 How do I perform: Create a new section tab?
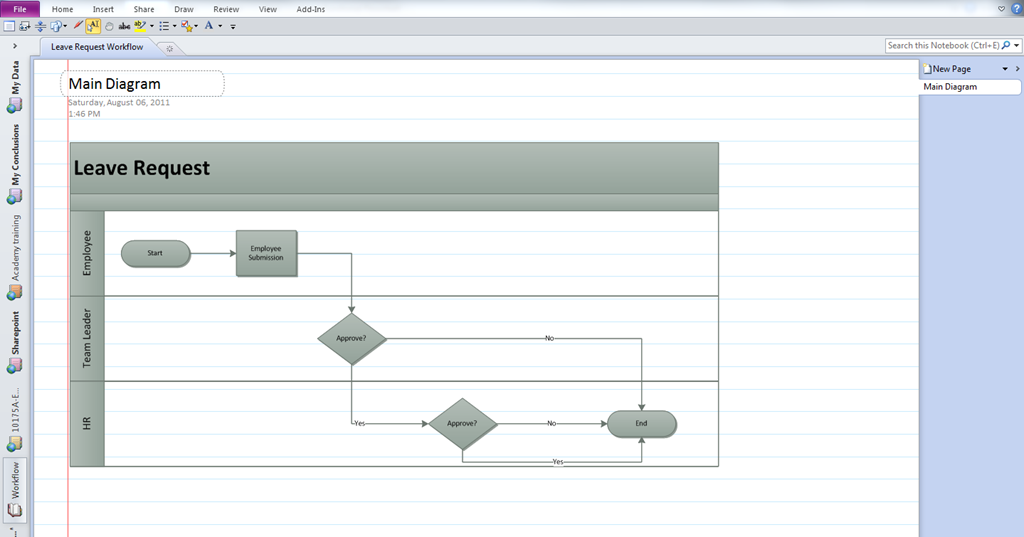tap(169, 47)
